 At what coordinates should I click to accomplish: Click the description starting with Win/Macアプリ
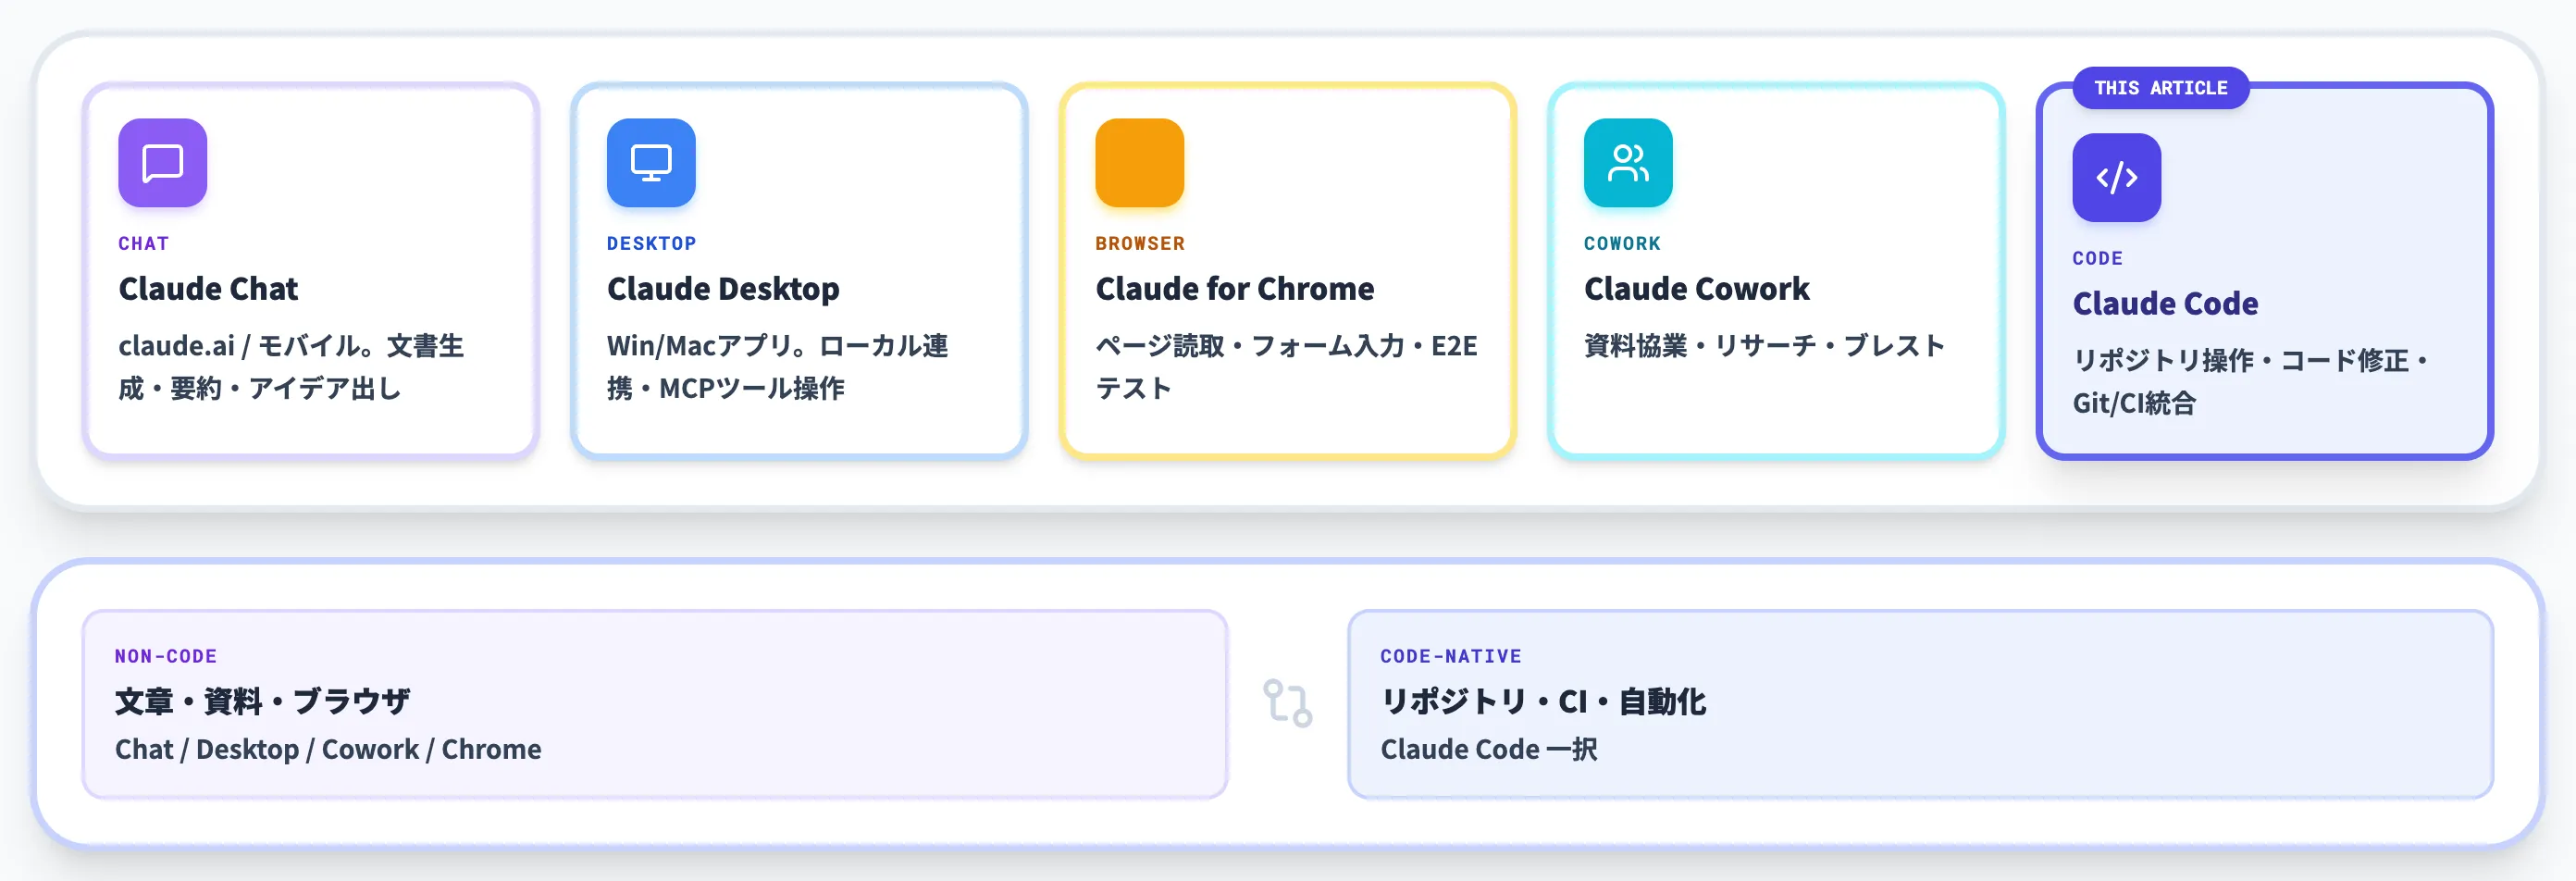(x=777, y=367)
